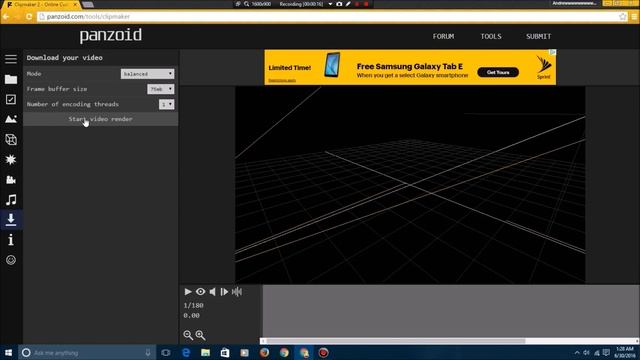Open the Frame buffer size dropdown
Screen dimensions: 640x360
[160, 89]
